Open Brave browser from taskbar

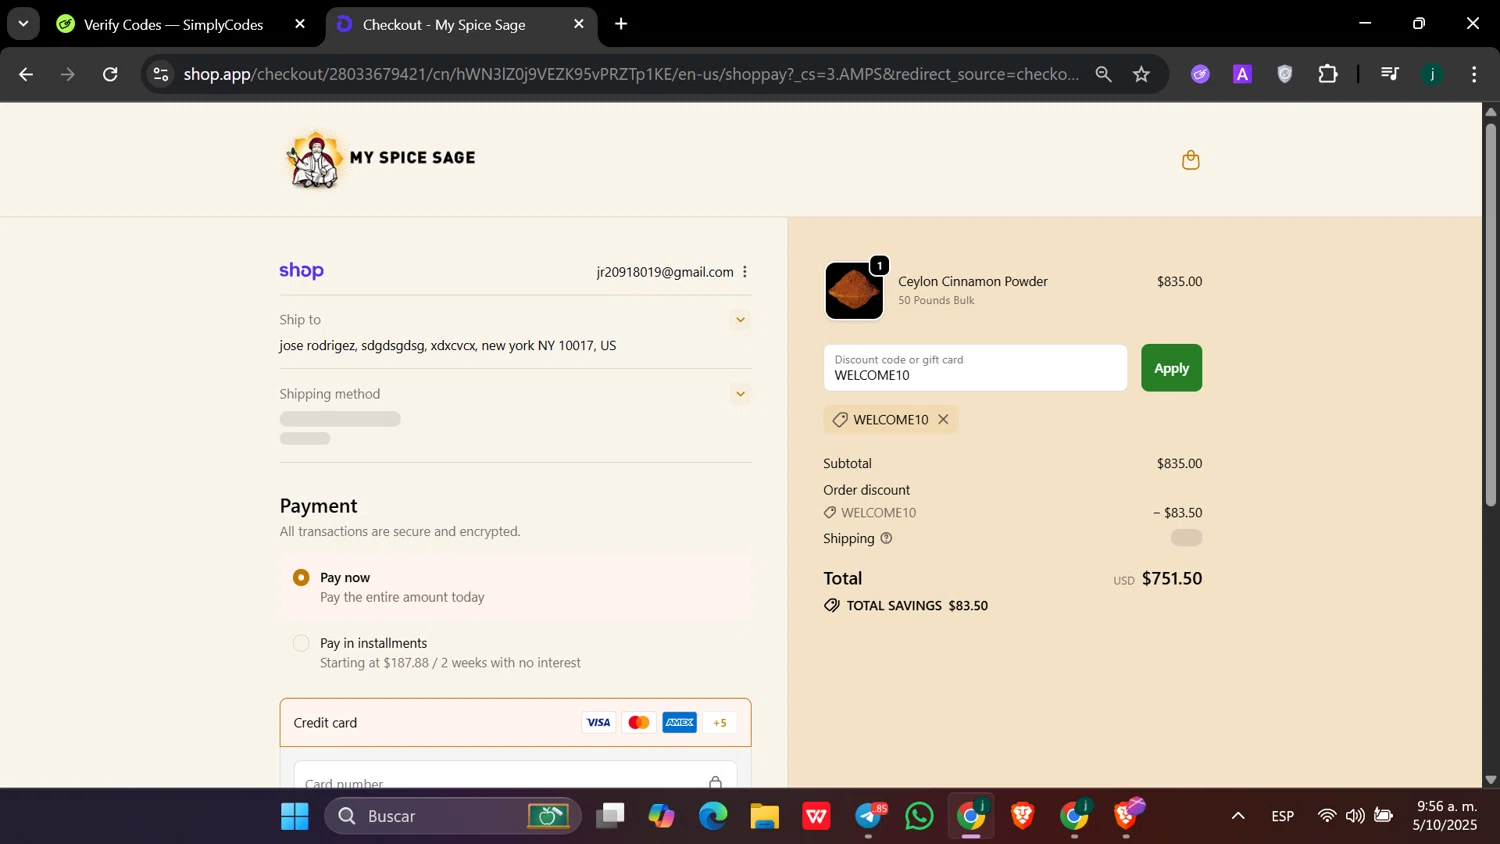(x=1022, y=817)
